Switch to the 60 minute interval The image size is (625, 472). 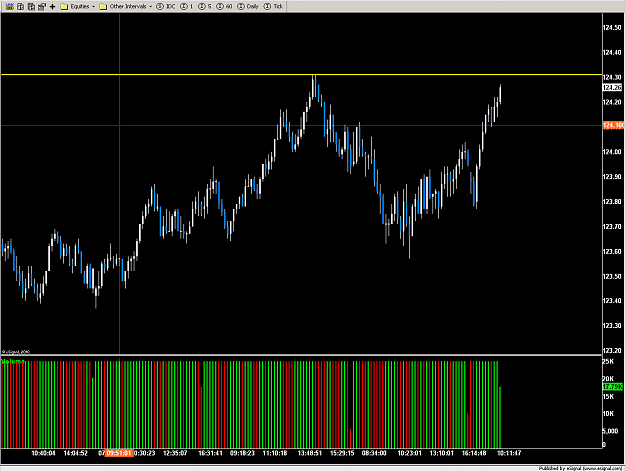pyautogui.click(x=224, y=6)
